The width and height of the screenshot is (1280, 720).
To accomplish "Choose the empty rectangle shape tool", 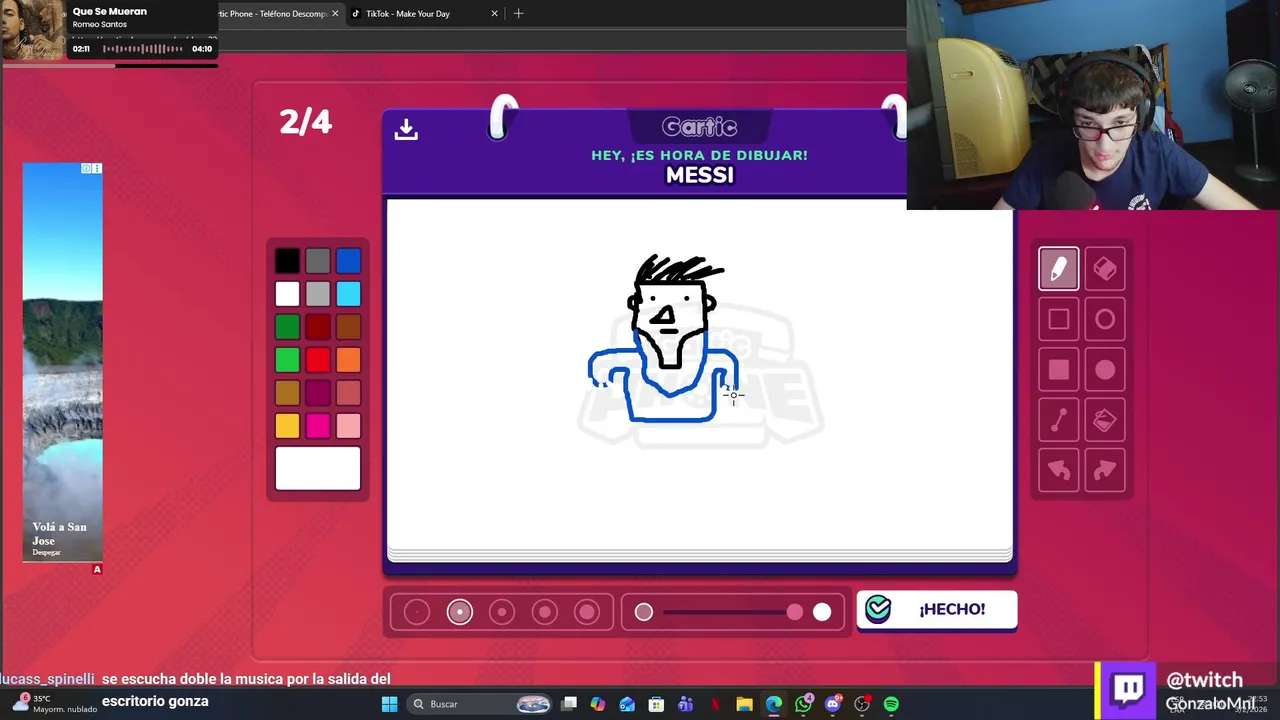I will point(1058,319).
